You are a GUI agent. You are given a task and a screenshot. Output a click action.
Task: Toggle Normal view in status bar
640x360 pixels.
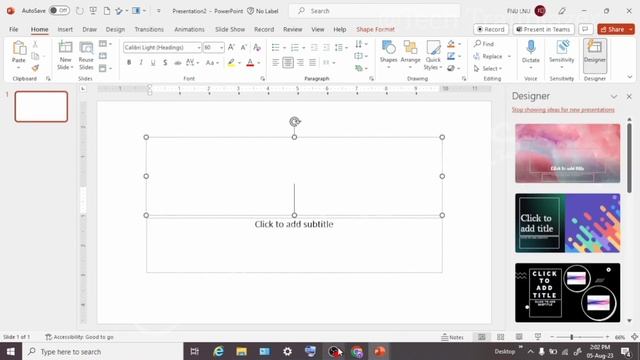pyautogui.click(x=482, y=337)
